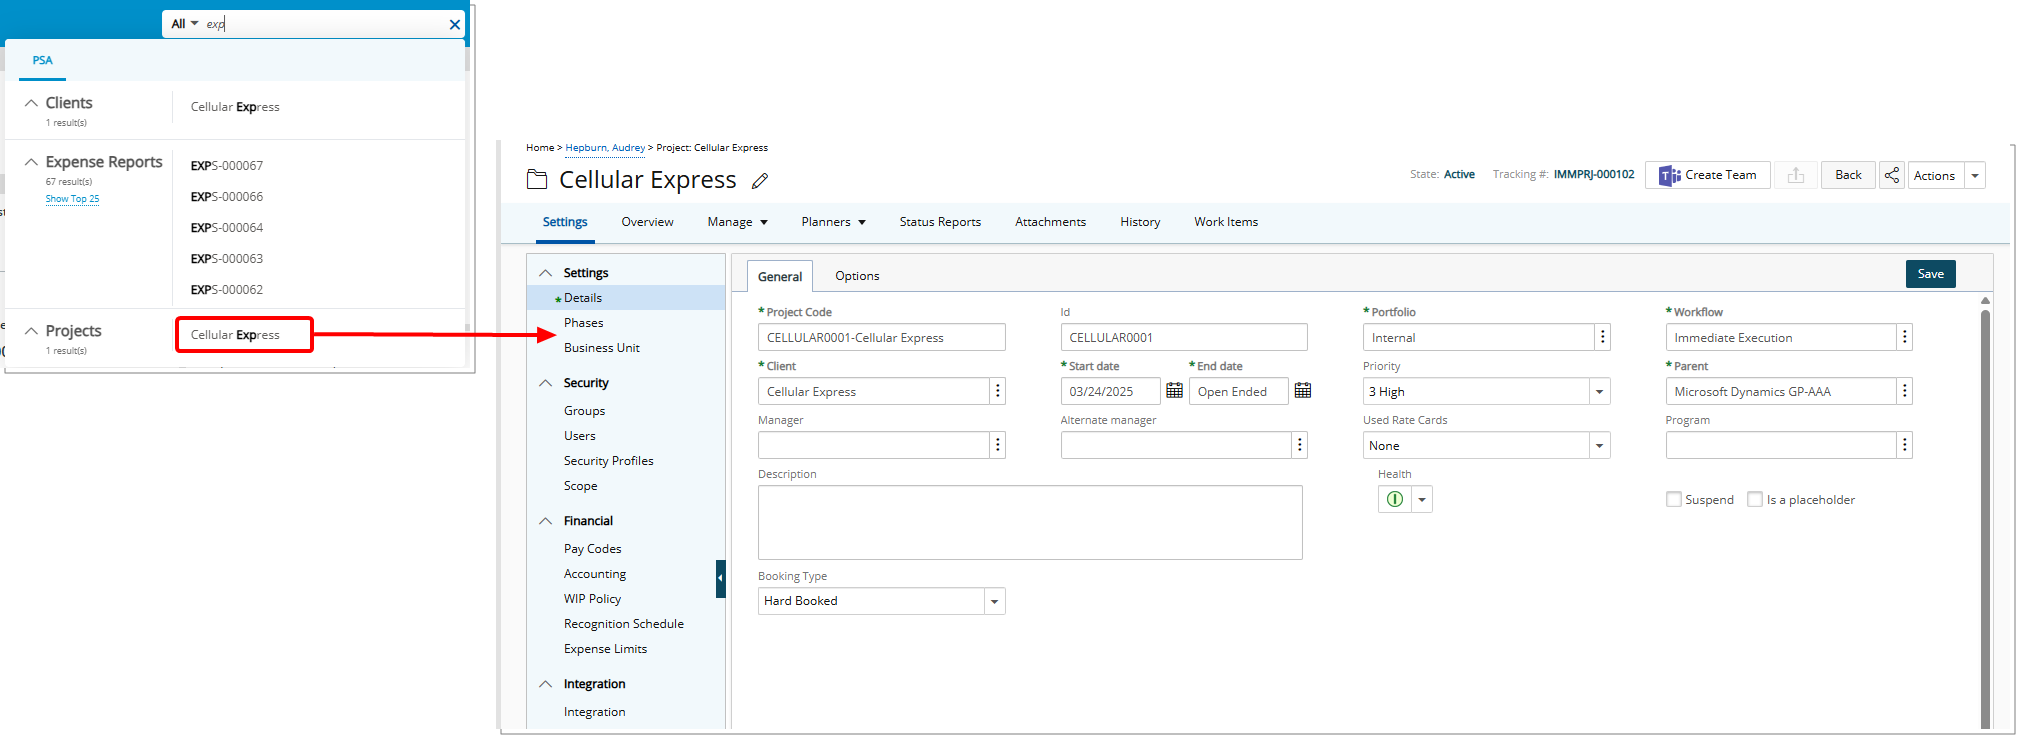
Task: Clear the search box with the X icon
Action: (455, 24)
